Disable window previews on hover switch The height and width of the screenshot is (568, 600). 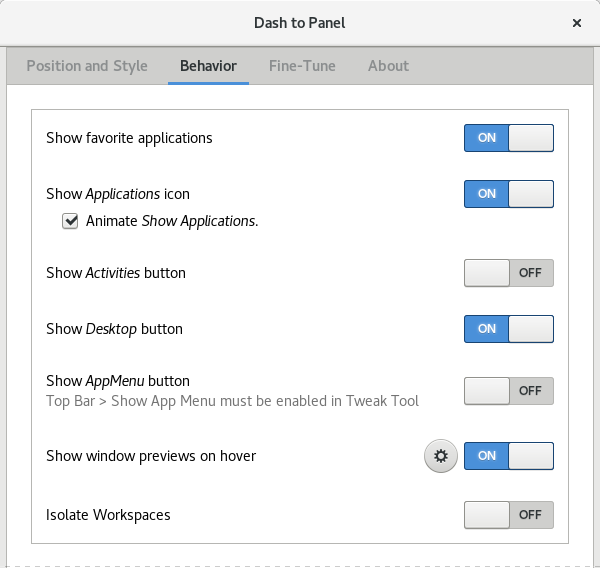tap(508, 456)
